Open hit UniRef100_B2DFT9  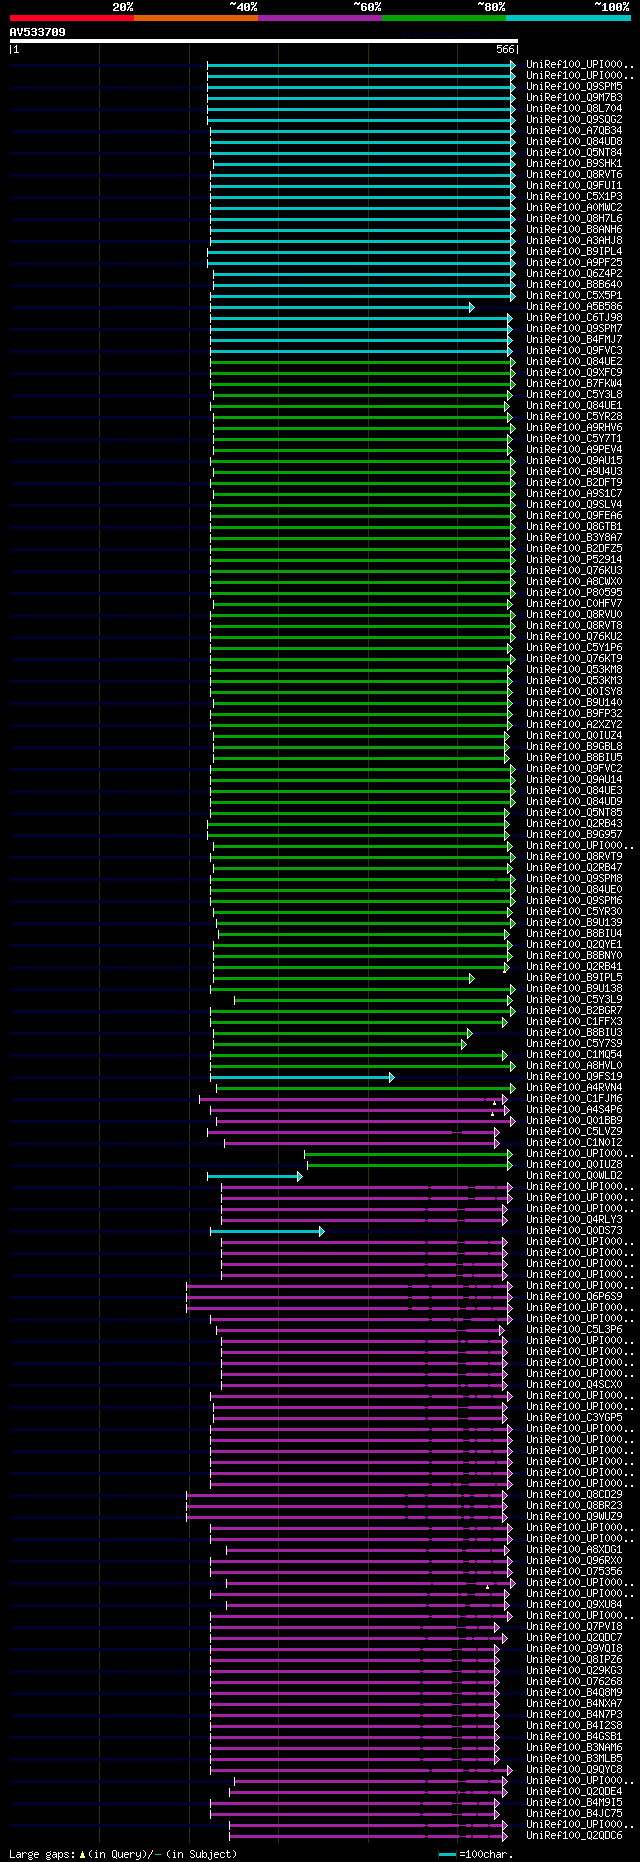[574, 483]
